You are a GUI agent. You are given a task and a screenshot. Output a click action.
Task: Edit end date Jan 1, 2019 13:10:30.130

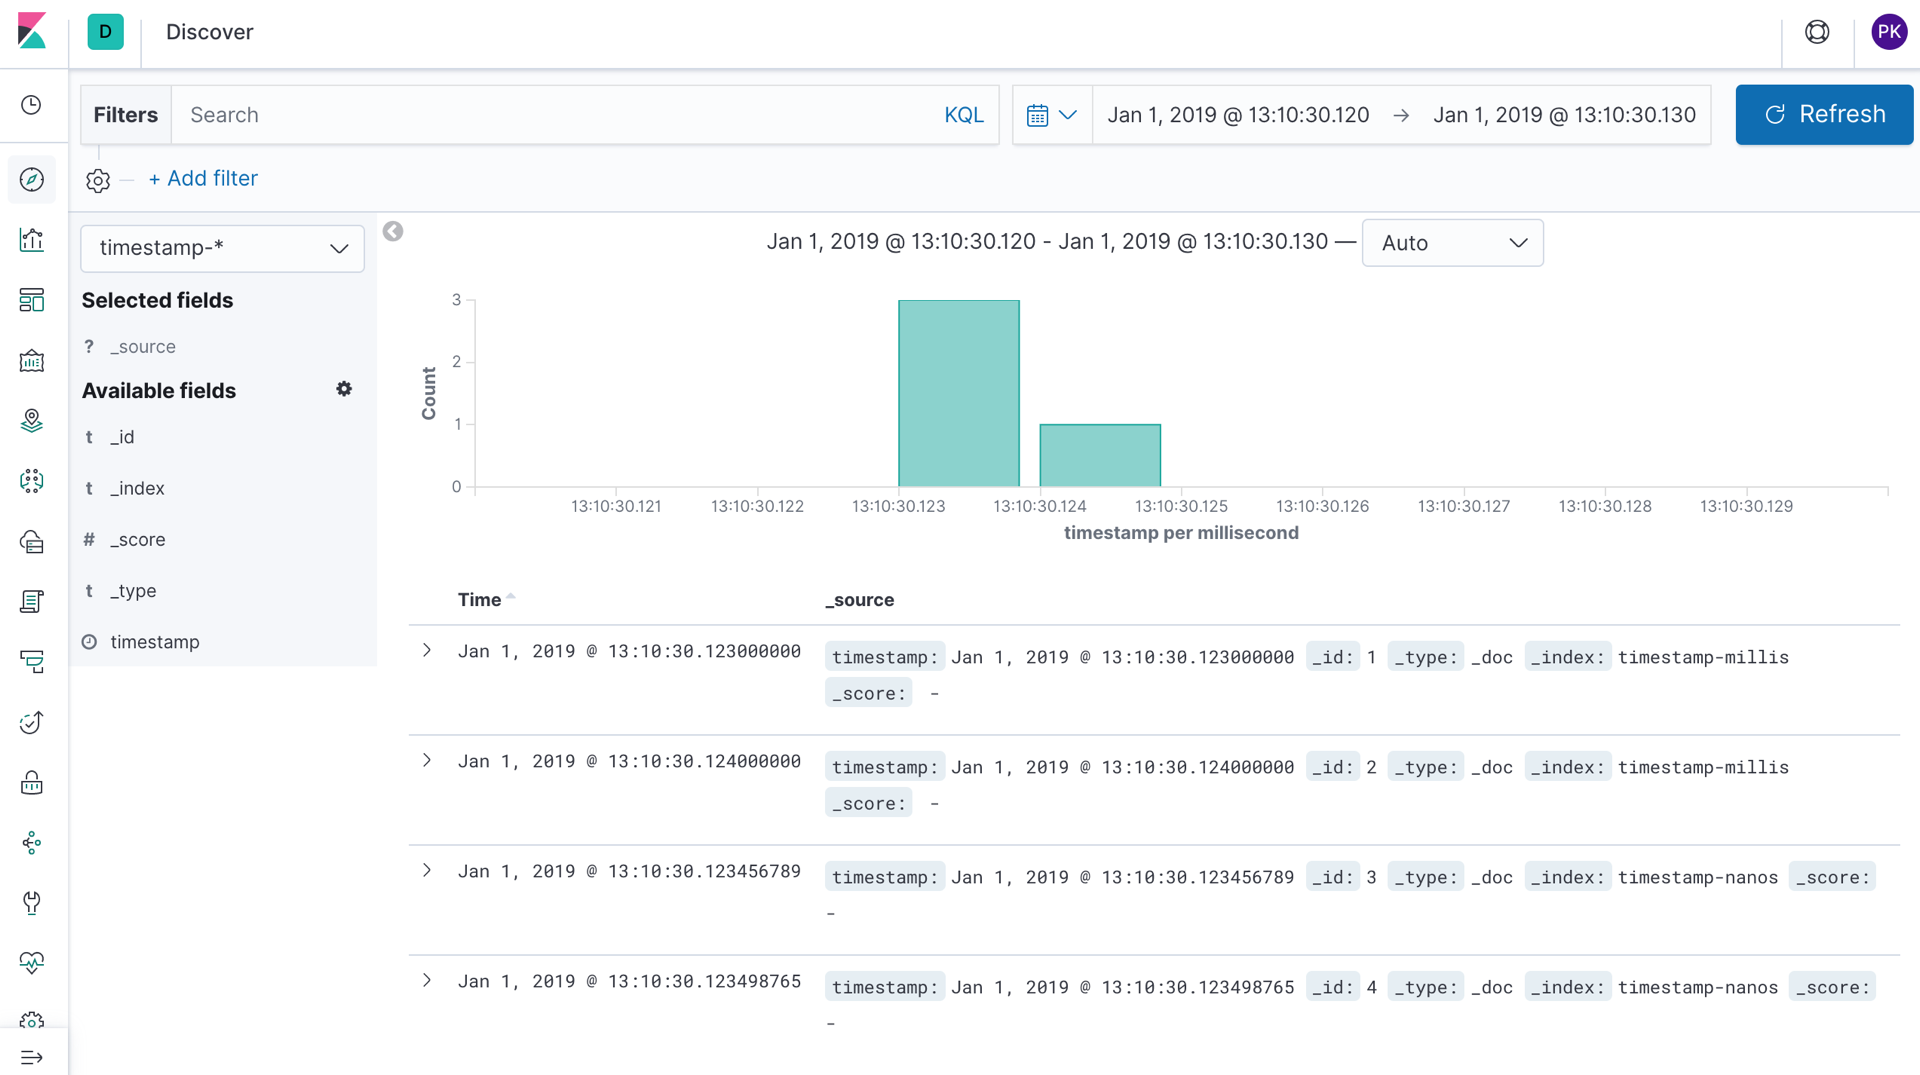pyautogui.click(x=1564, y=115)
